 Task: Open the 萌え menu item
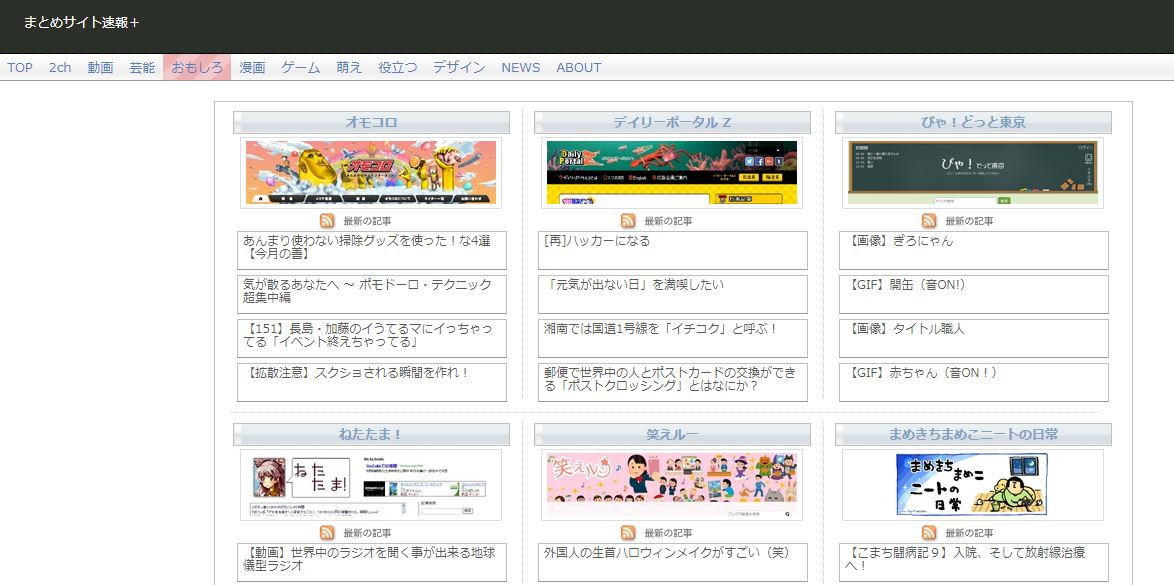click(x=350, y=67)
